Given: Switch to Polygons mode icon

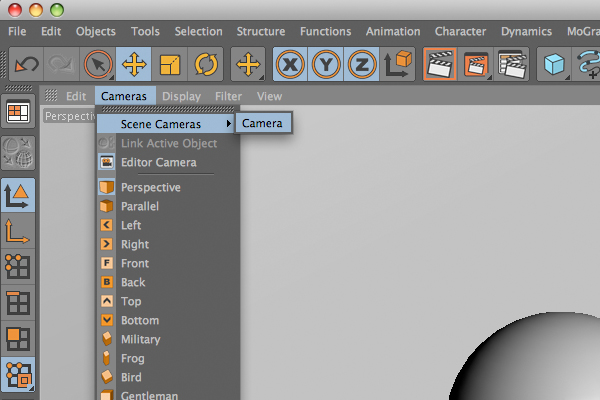Looking at the screenshot, I should pyautogui.click(x=18, y=338).
